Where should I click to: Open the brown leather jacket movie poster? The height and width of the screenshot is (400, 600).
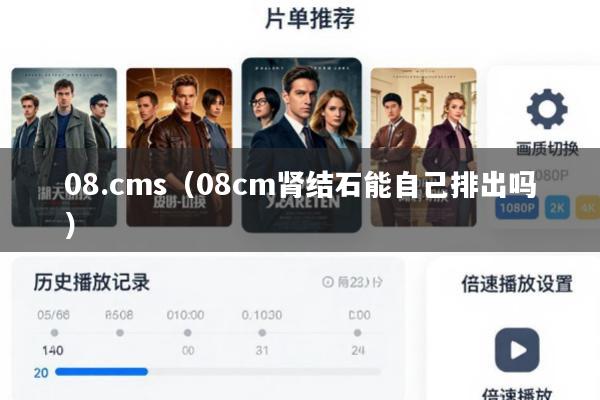pyautogui.click(x=179, y=147)
